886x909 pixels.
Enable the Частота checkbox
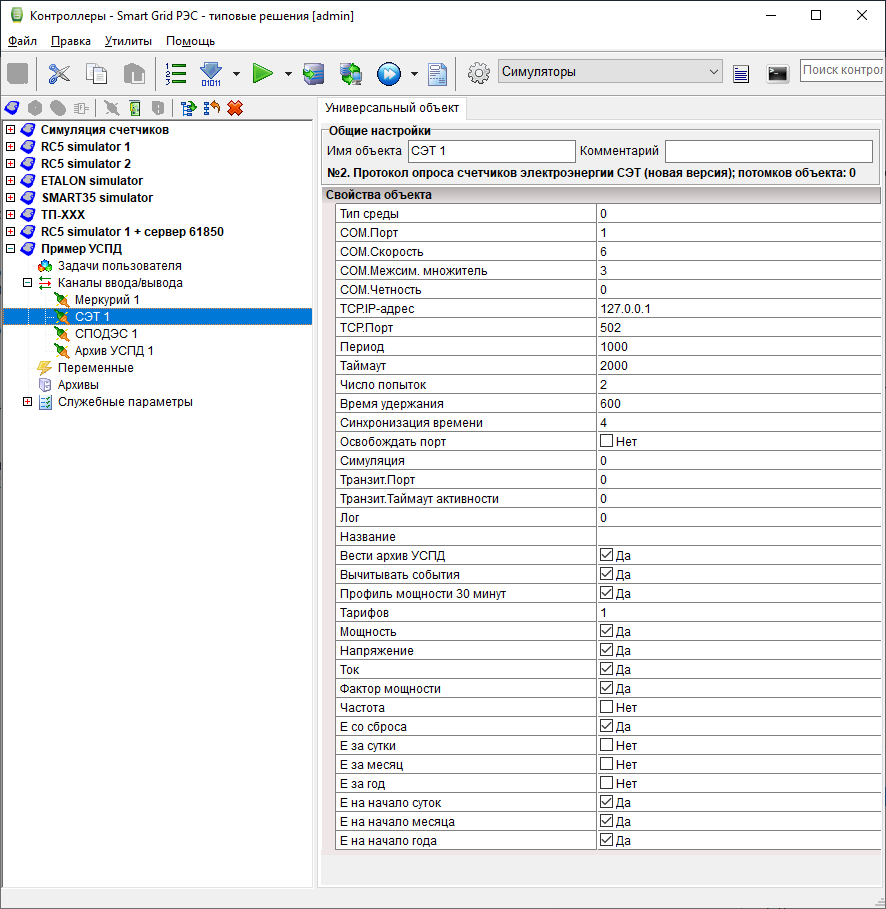click(606, 708)
